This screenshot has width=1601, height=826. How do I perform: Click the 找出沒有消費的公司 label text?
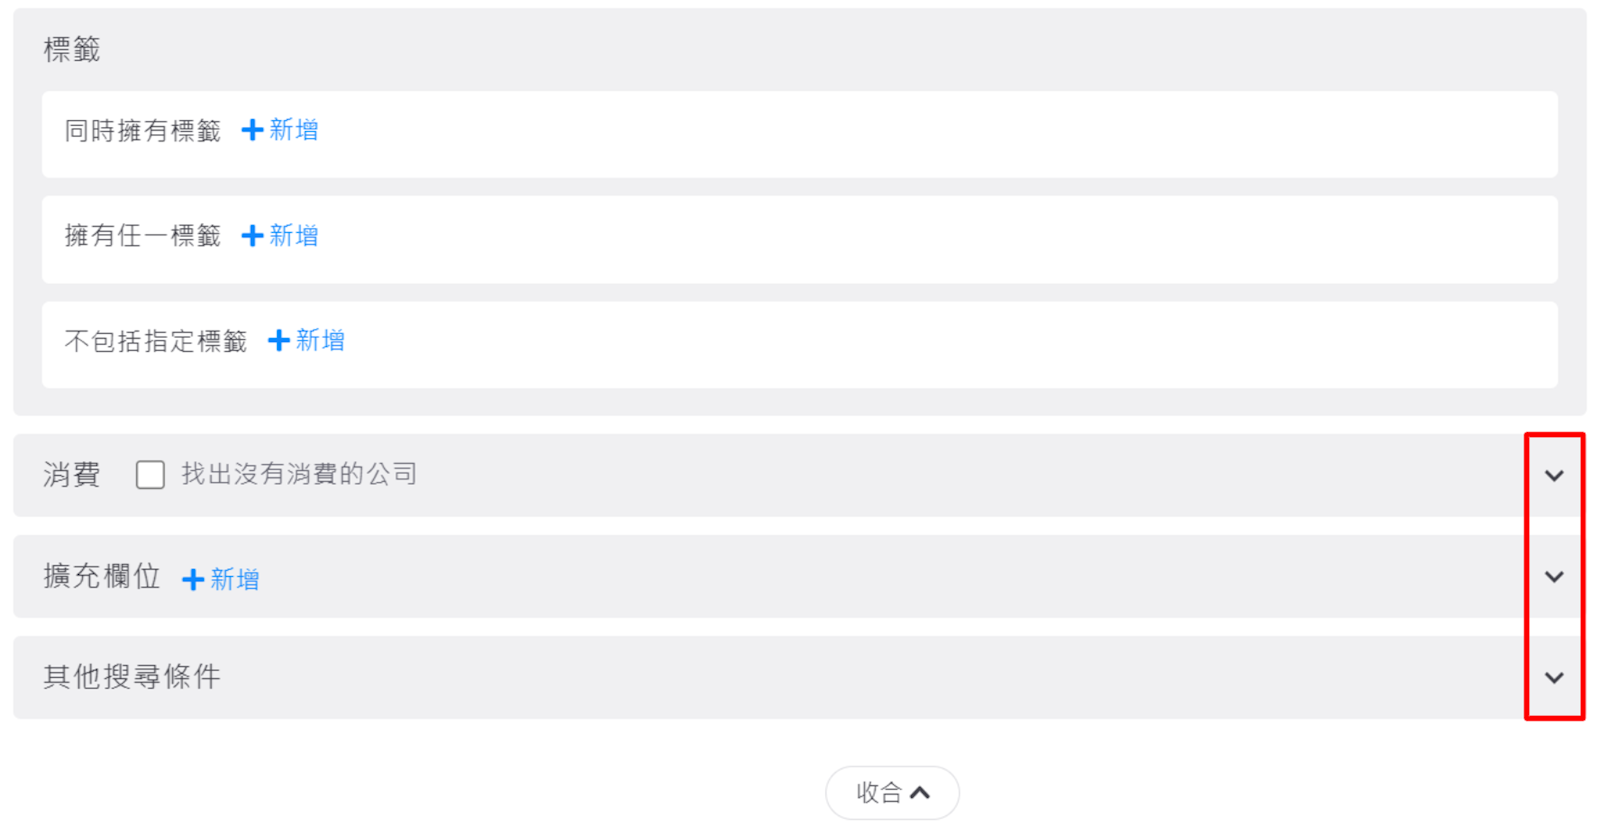click(x=299, y=474)
